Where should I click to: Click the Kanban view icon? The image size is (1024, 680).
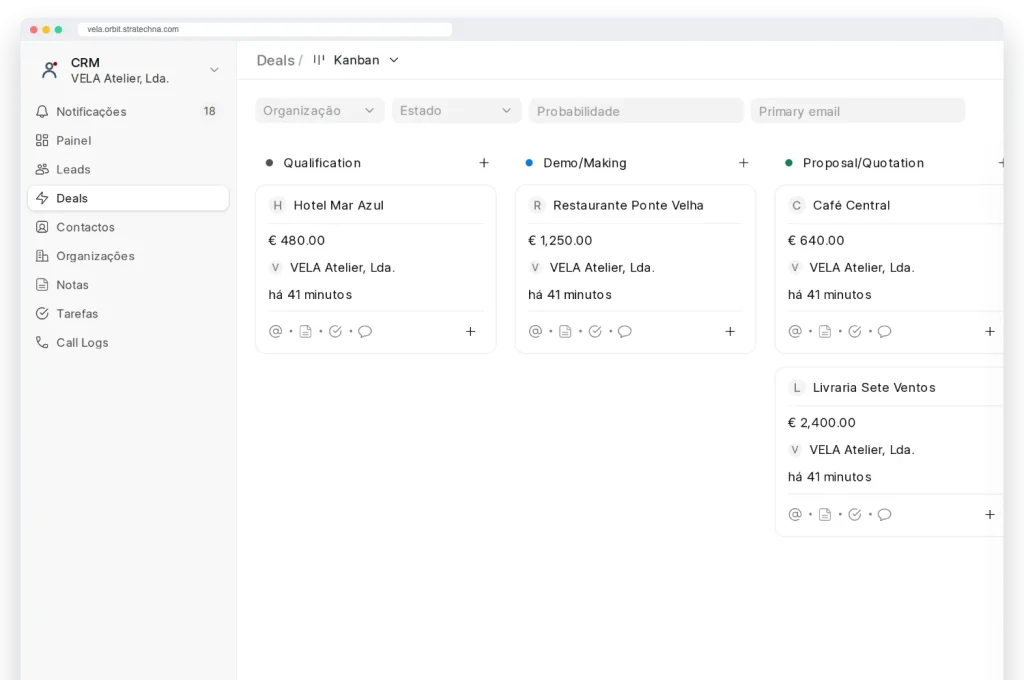point(319,60)
